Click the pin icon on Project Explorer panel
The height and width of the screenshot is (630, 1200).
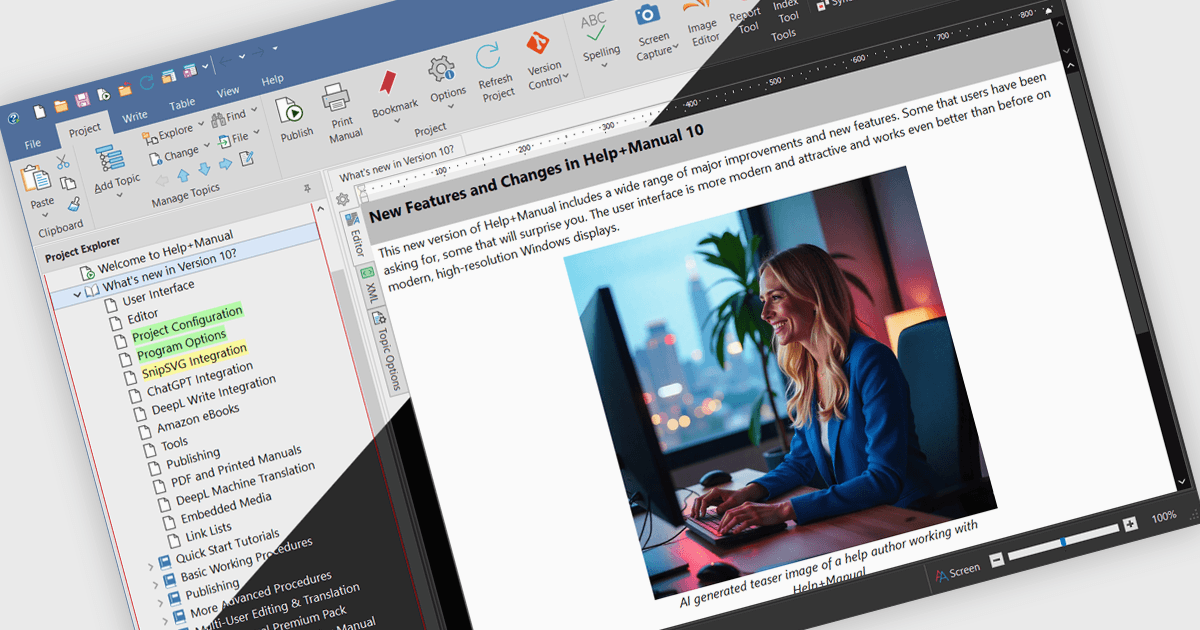pos(306,188)
